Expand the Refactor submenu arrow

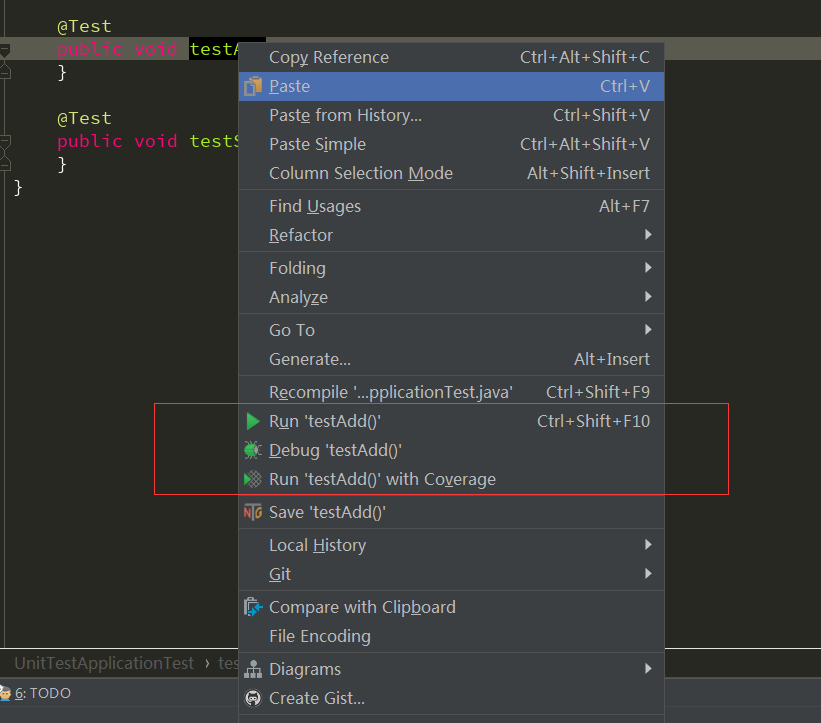(x=648, y=235)
